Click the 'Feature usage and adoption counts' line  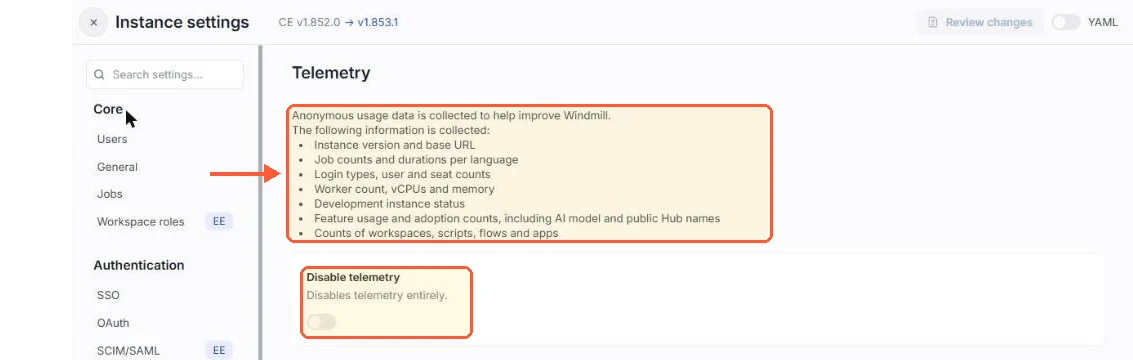pos(517,218)
